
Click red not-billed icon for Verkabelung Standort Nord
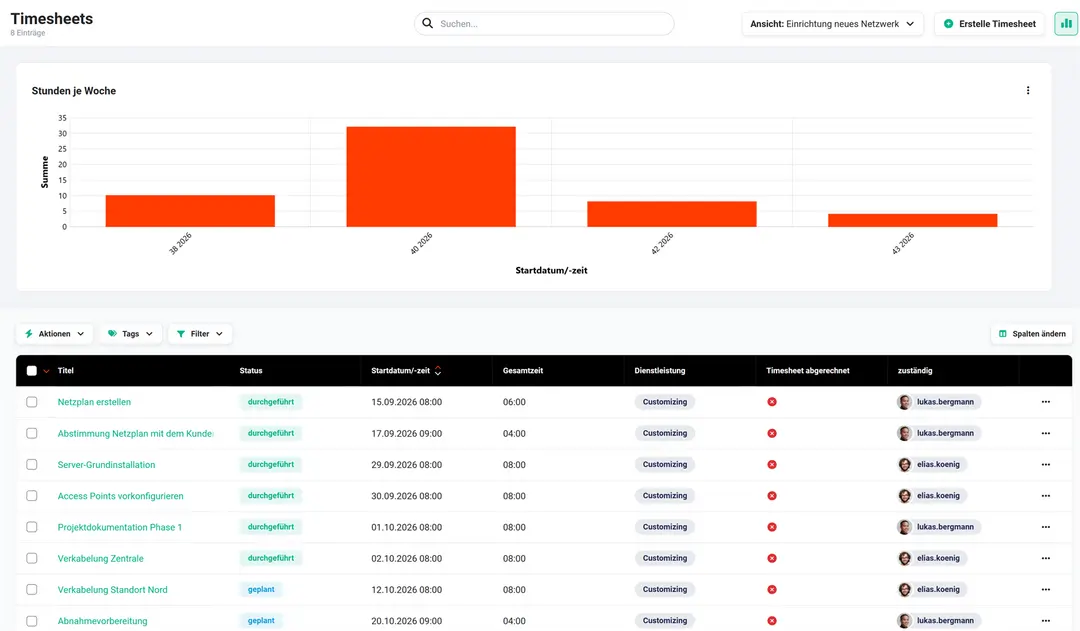pos(772,590)
